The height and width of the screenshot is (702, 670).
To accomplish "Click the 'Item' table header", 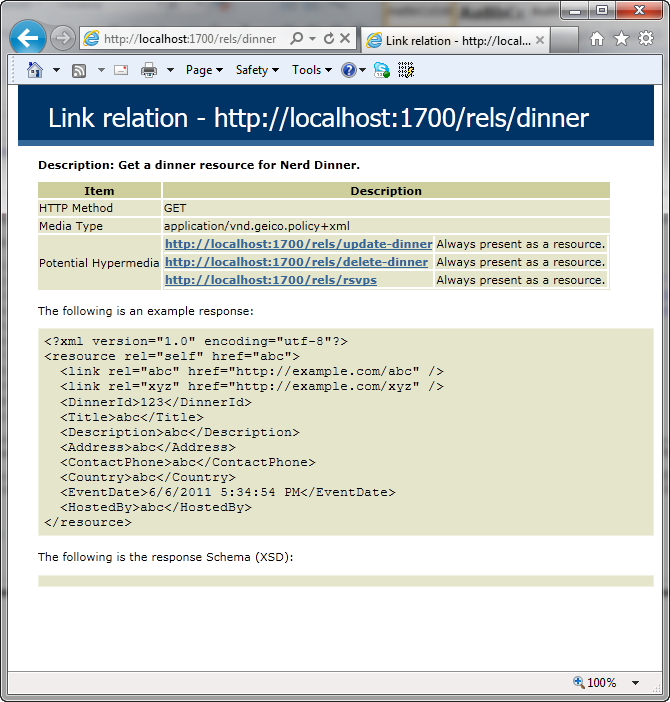I will [x=99, y=191].
